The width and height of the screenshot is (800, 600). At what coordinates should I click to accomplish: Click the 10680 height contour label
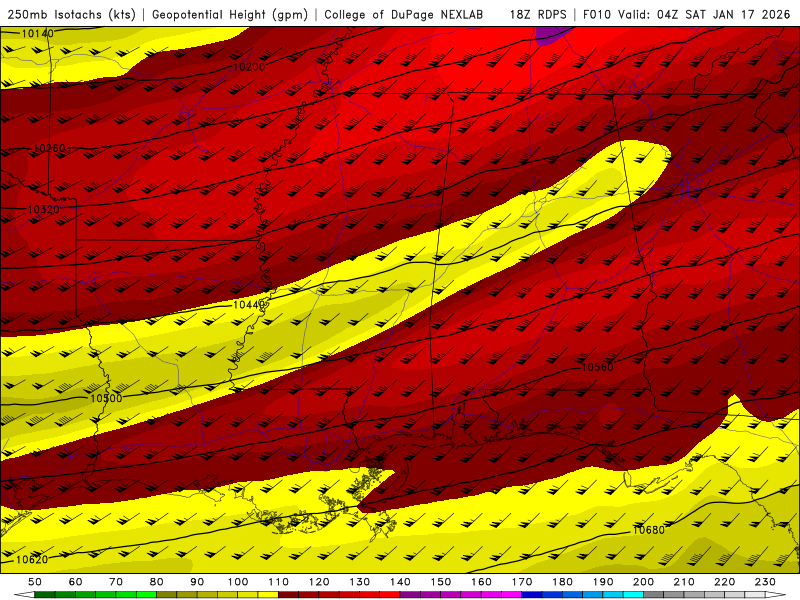click(x=648, y=530)
